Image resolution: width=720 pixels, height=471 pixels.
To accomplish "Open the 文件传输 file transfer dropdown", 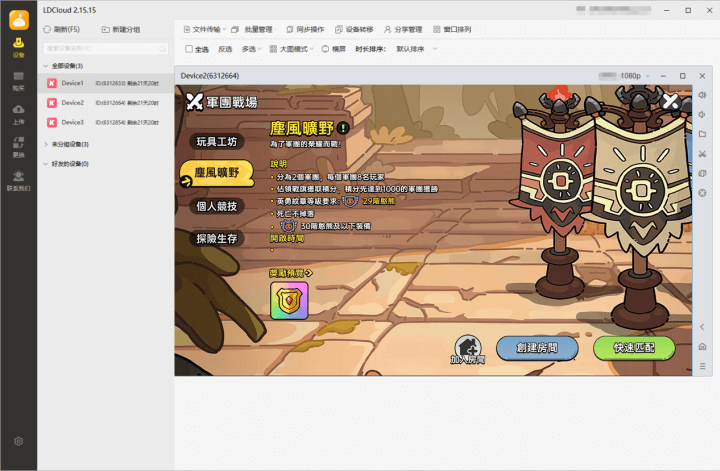I will [204, 29].
